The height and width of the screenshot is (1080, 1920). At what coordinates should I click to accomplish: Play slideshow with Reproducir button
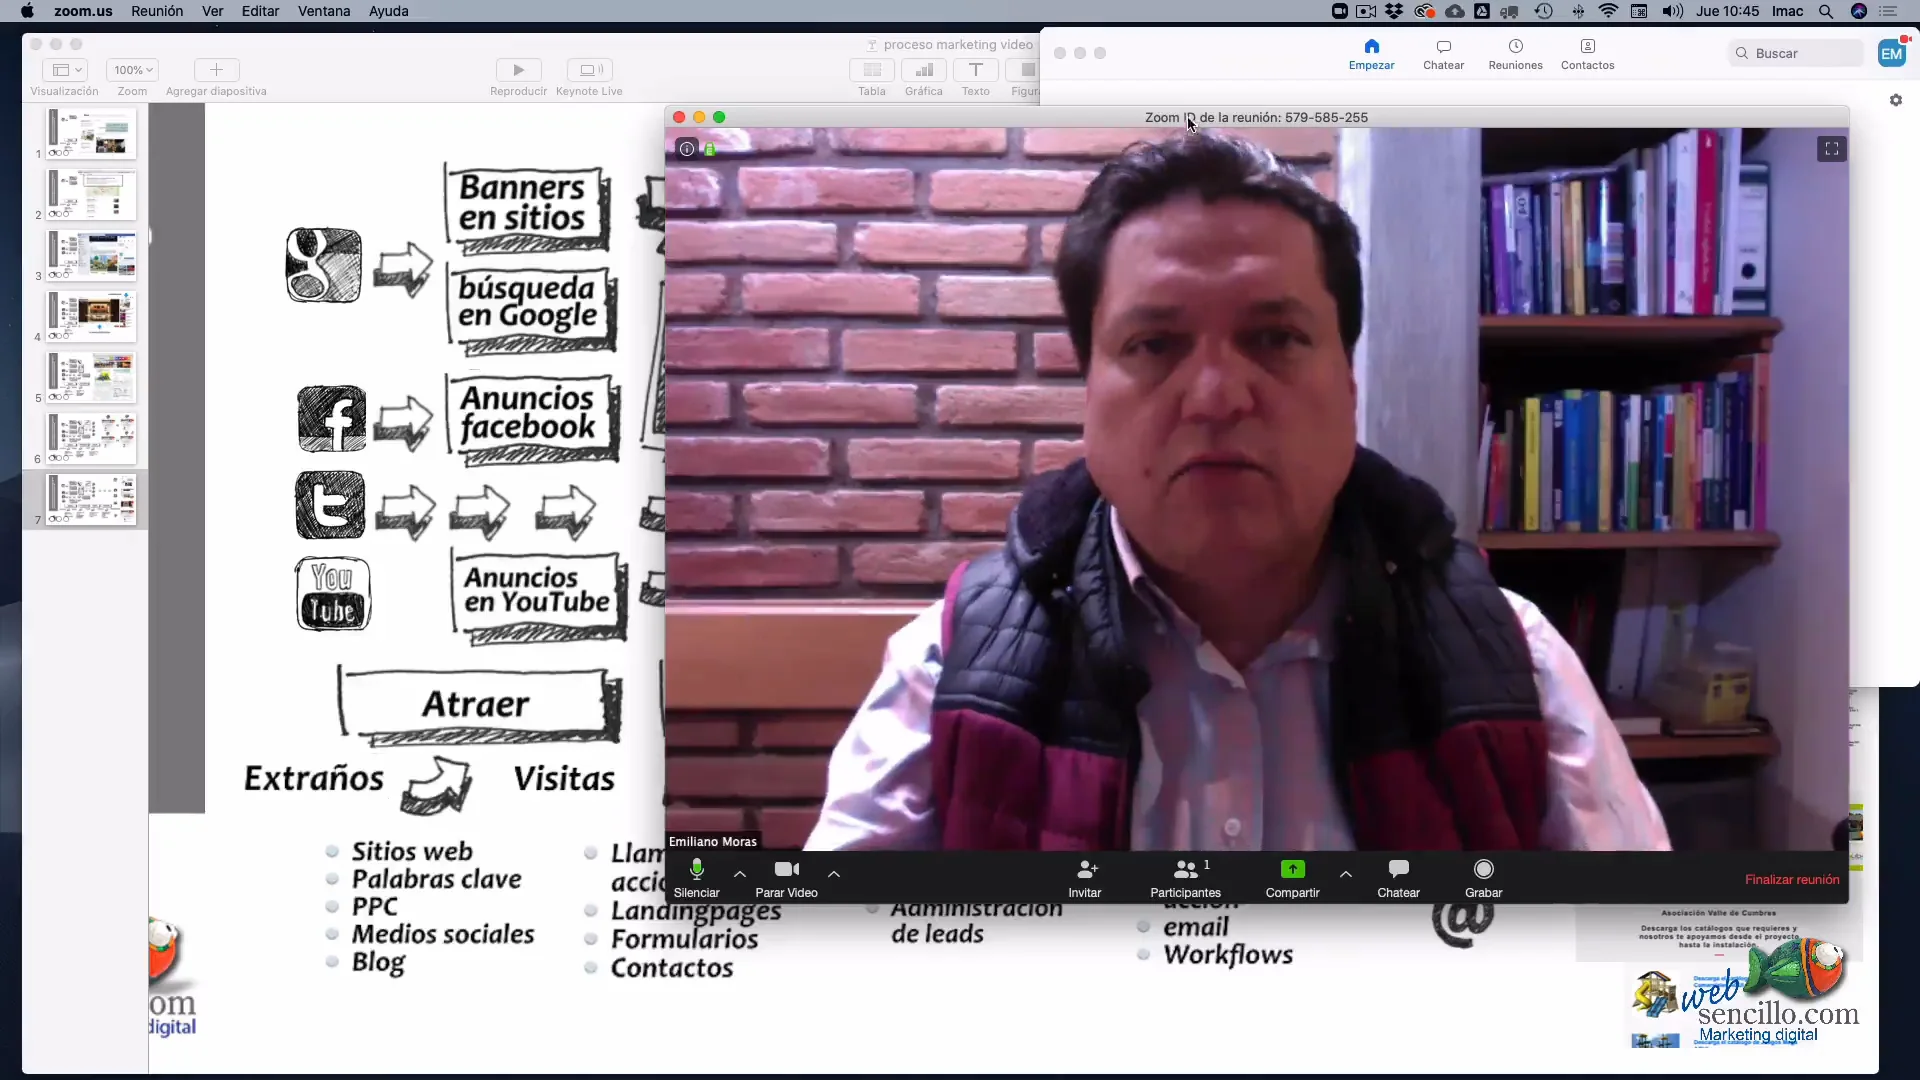point(518,70)
